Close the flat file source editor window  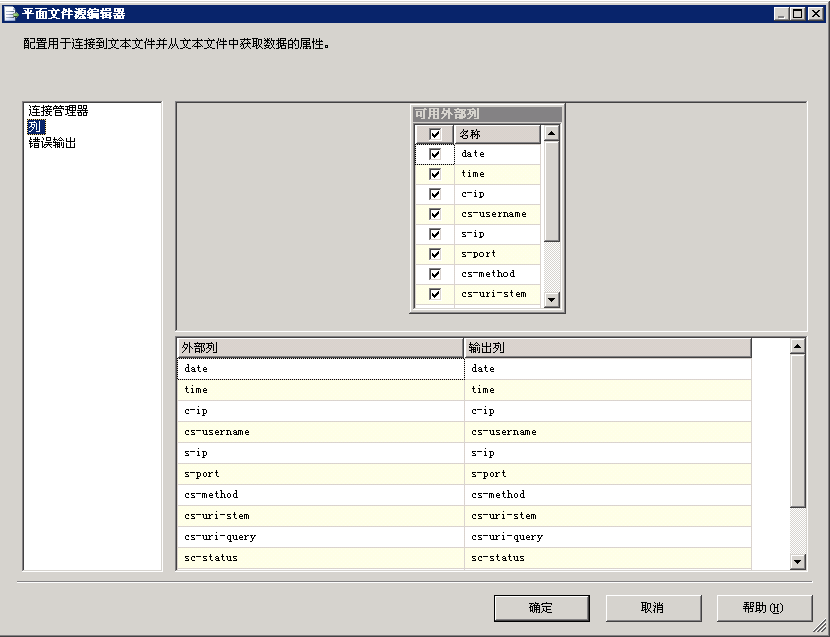point(816,14)
